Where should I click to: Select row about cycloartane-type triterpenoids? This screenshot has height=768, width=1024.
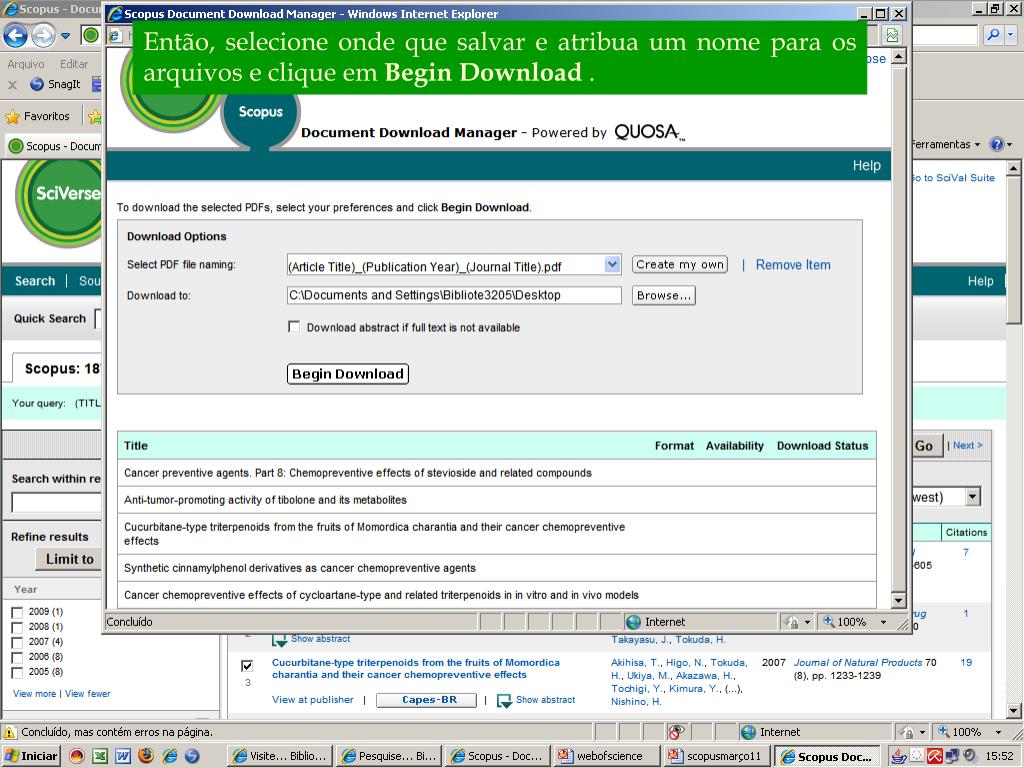(496, 595)
